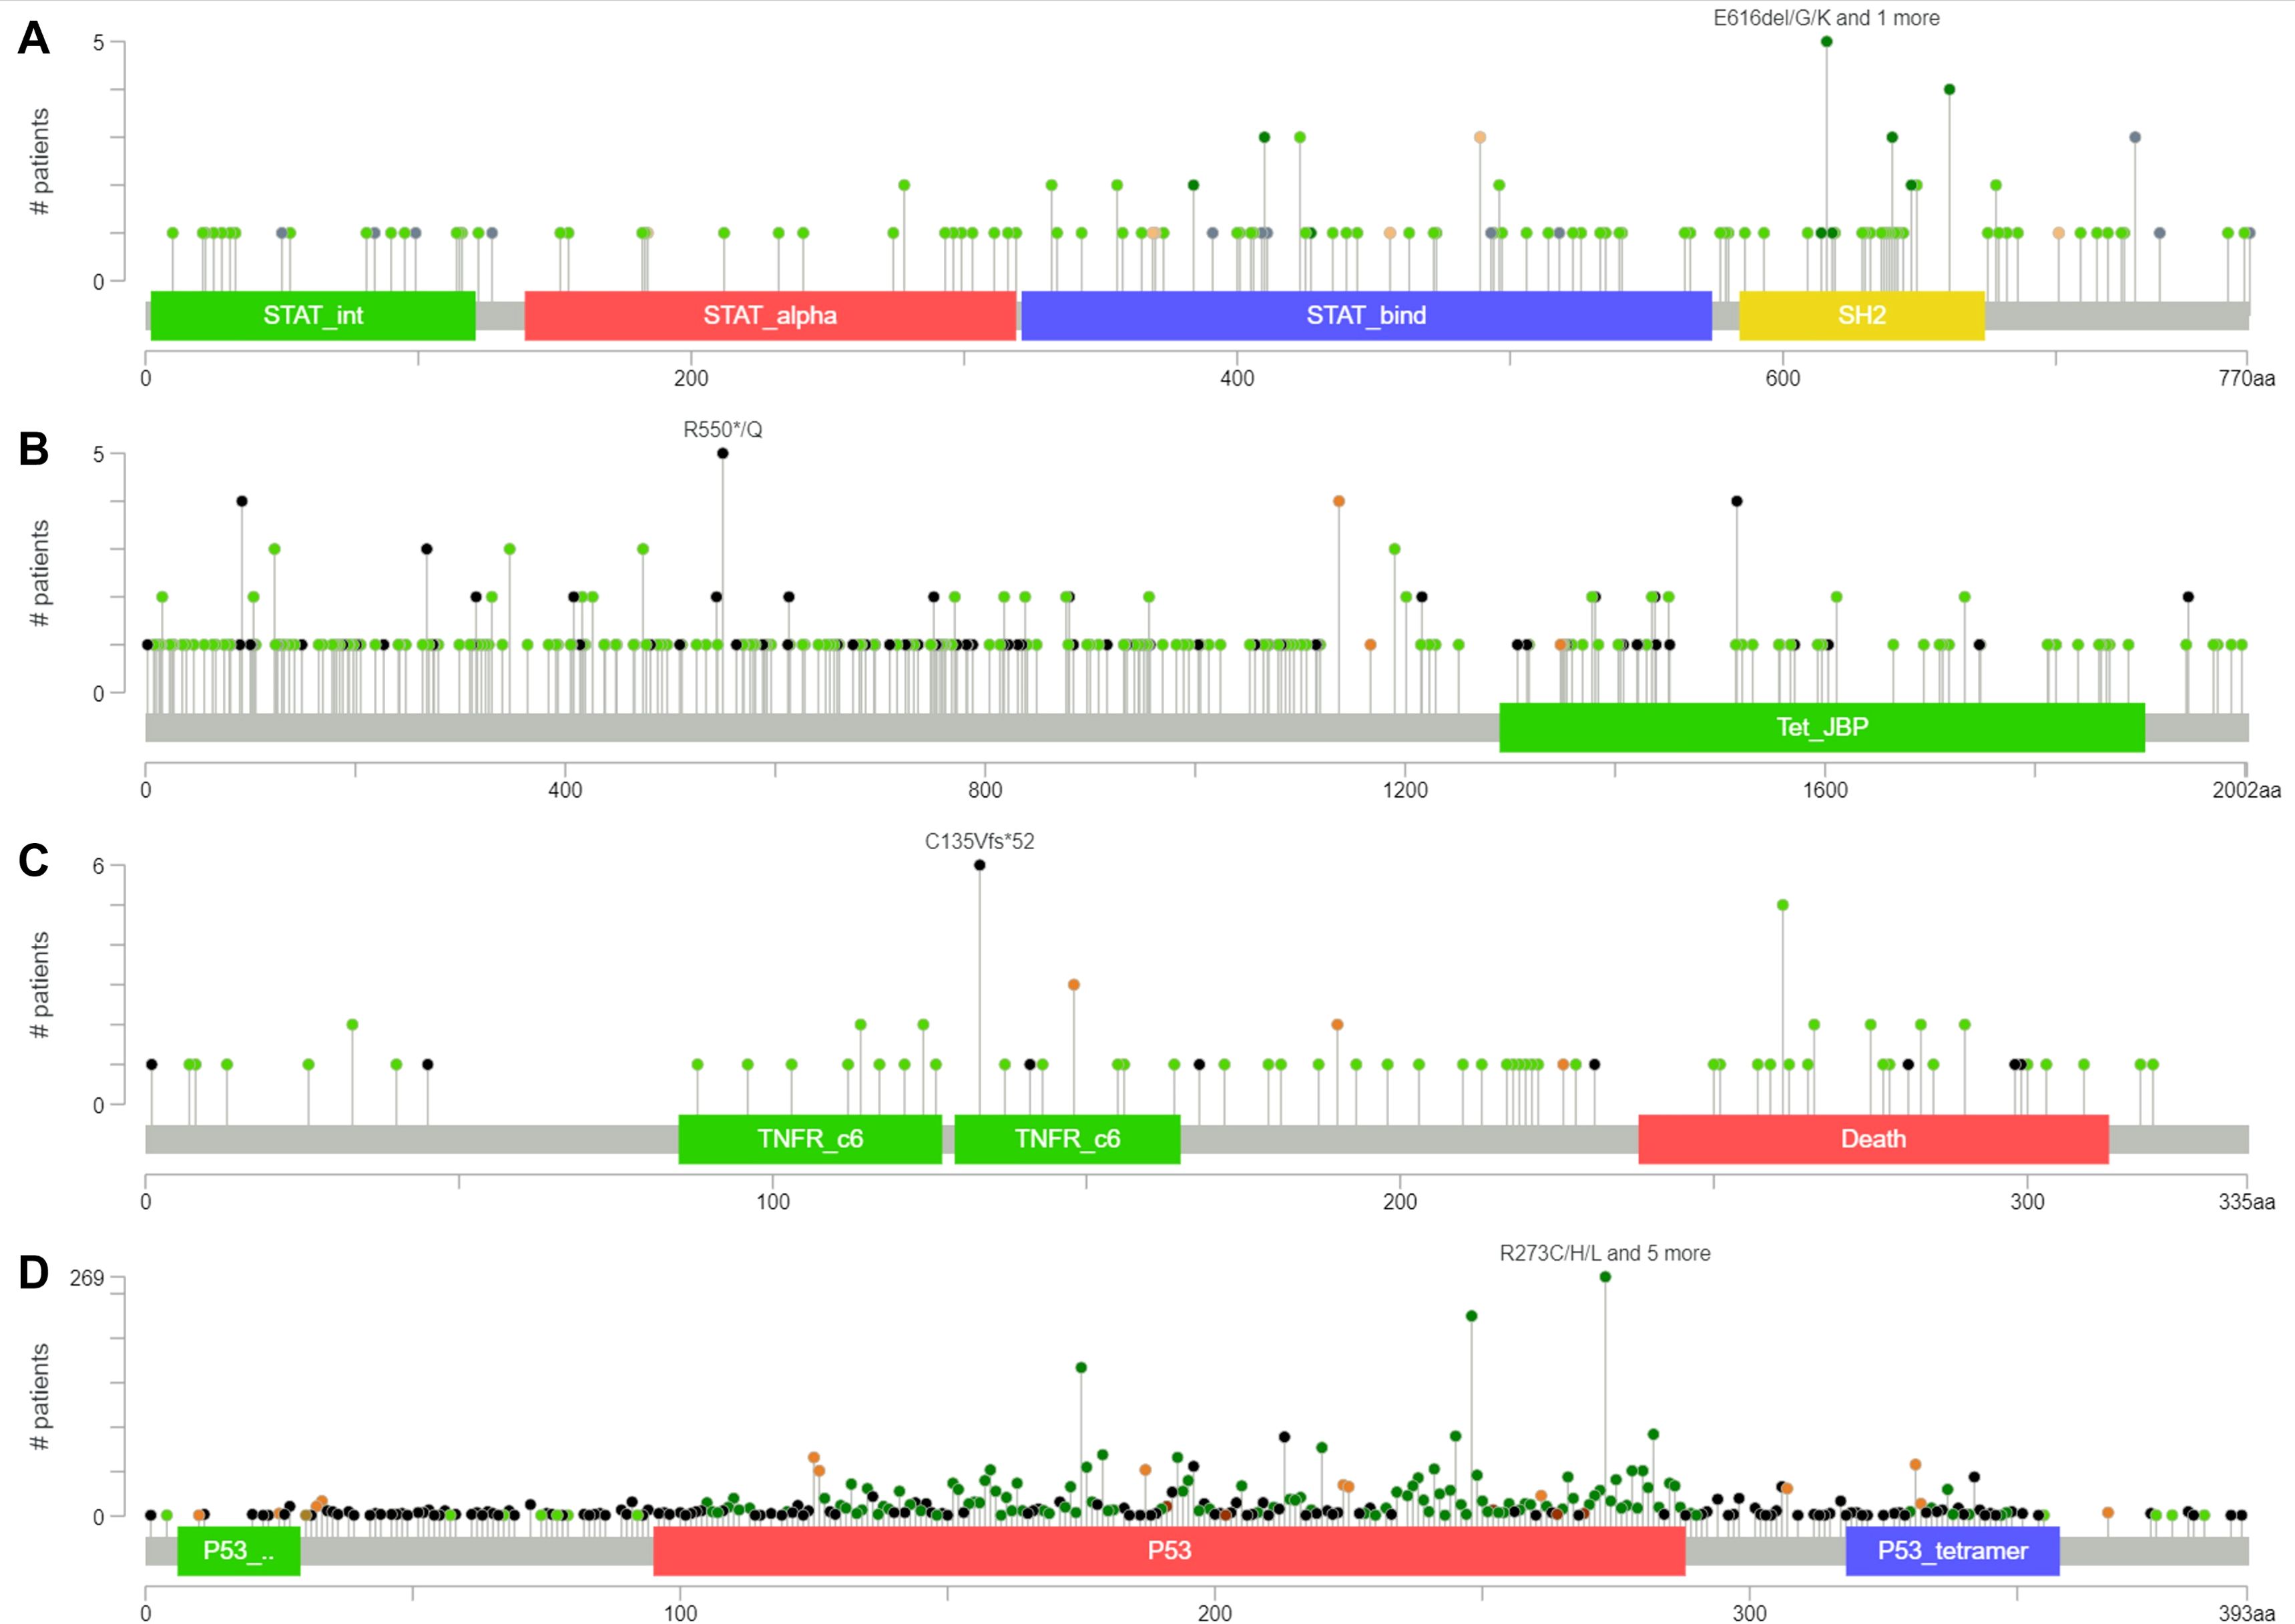Viewport: 2295px width, 1624px height.
Task: Click panel label D
Action: (x=34, y=1273)
